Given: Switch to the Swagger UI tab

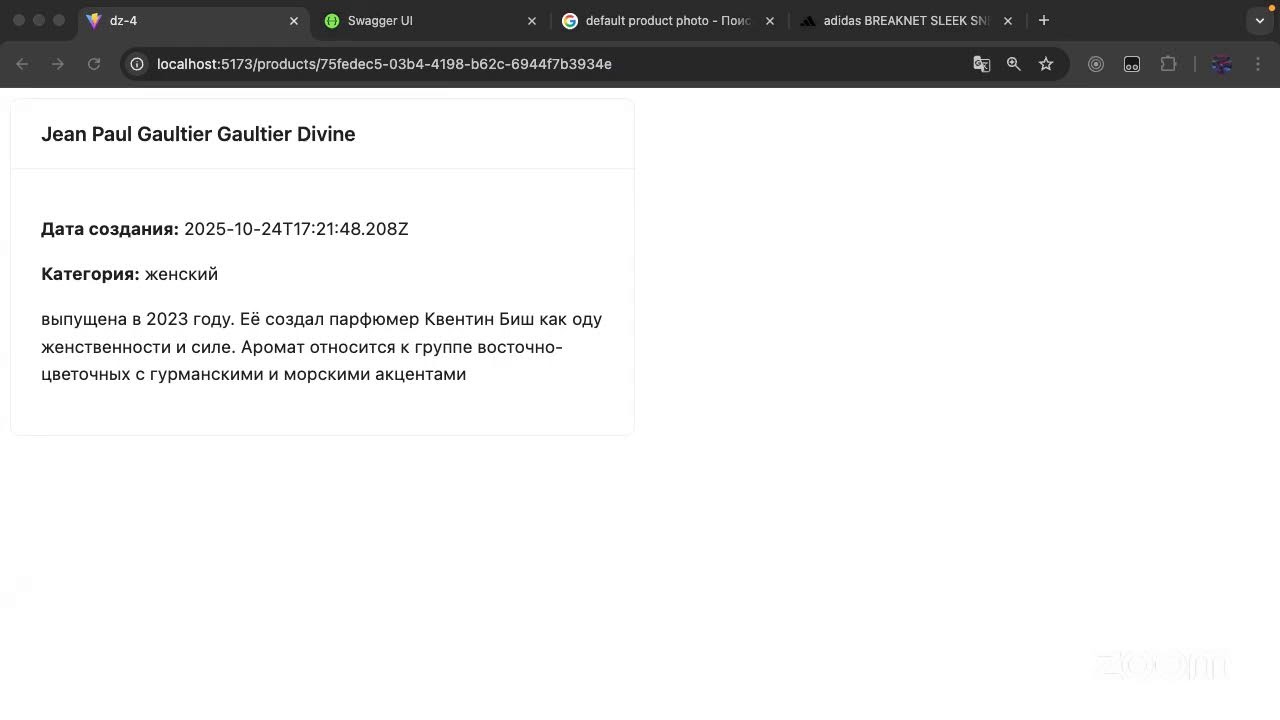Looking at the screenshot, I should coord(432,21).
